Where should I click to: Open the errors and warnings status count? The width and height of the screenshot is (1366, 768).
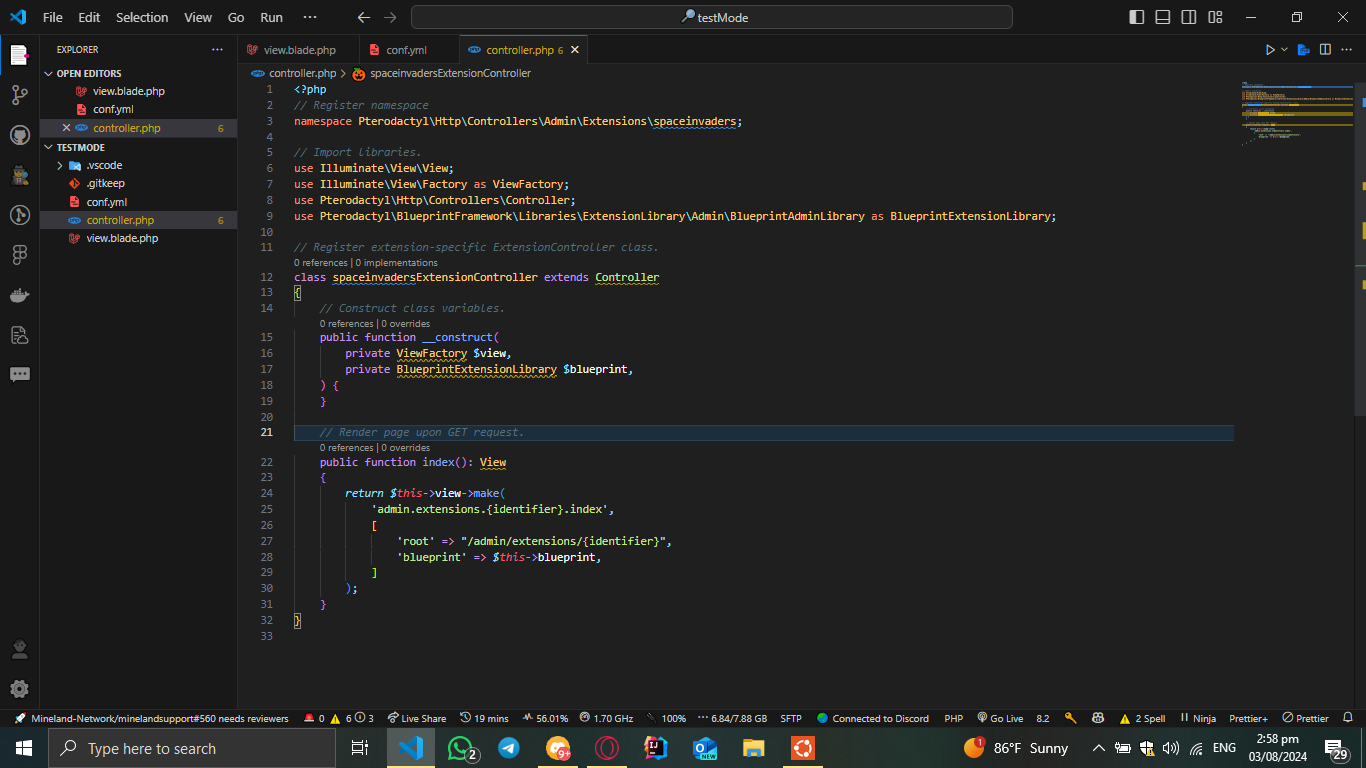[339, 718]
